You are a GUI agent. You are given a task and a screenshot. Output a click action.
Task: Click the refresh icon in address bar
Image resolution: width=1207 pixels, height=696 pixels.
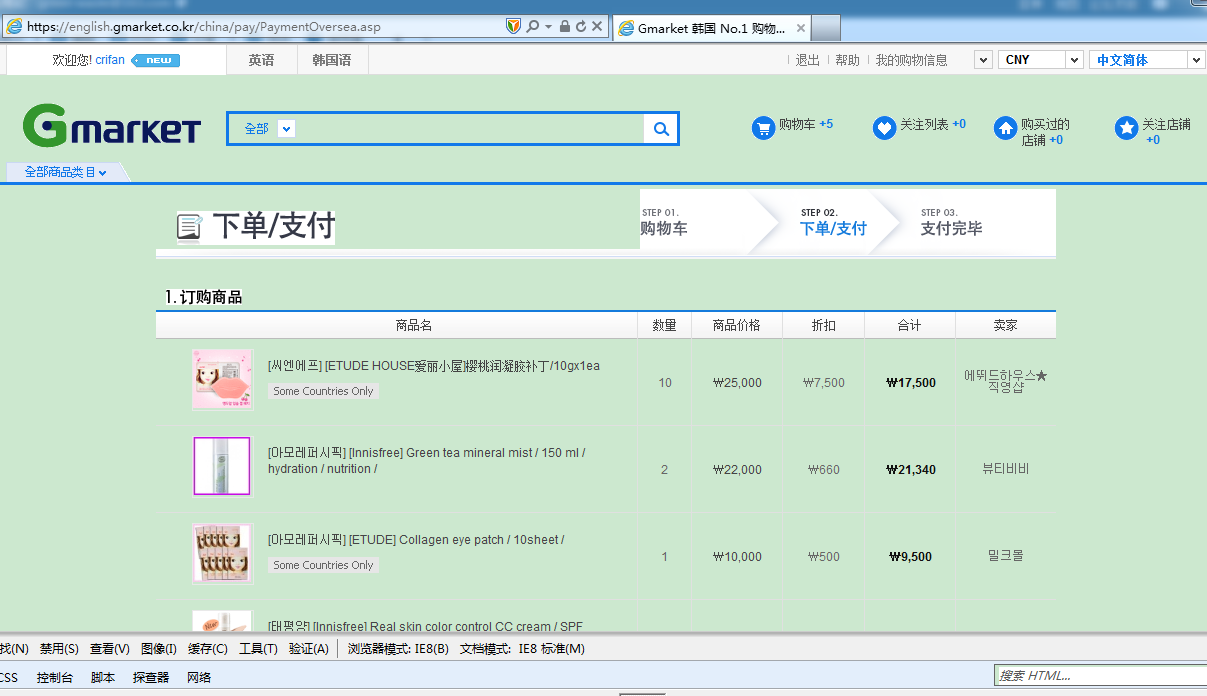pos(581,26)
